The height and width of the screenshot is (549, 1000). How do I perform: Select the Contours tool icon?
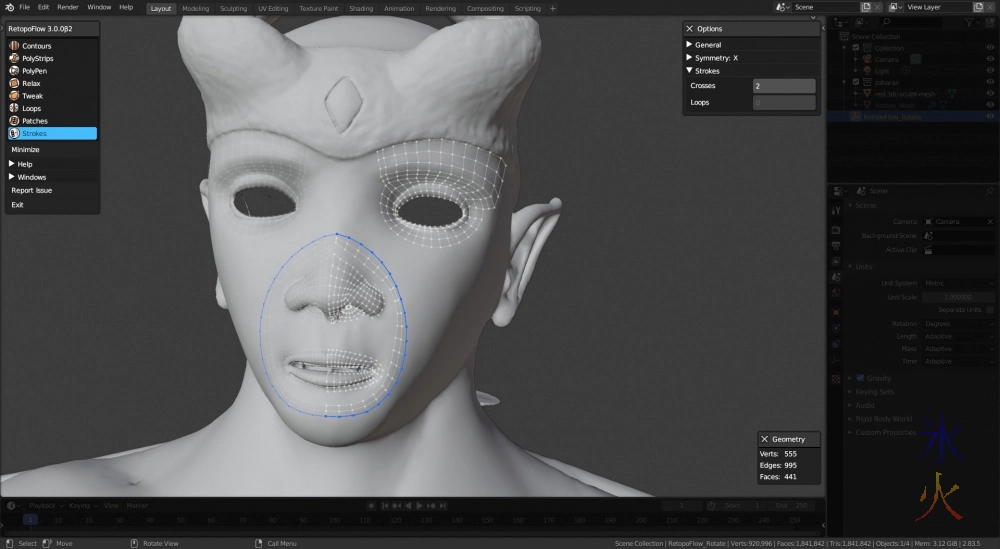point(14,46)
